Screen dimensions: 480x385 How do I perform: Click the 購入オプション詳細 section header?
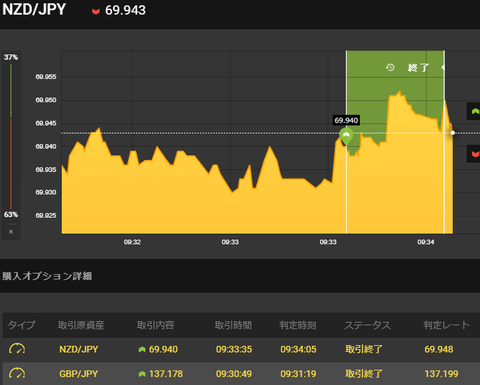[x=47, y=276]
